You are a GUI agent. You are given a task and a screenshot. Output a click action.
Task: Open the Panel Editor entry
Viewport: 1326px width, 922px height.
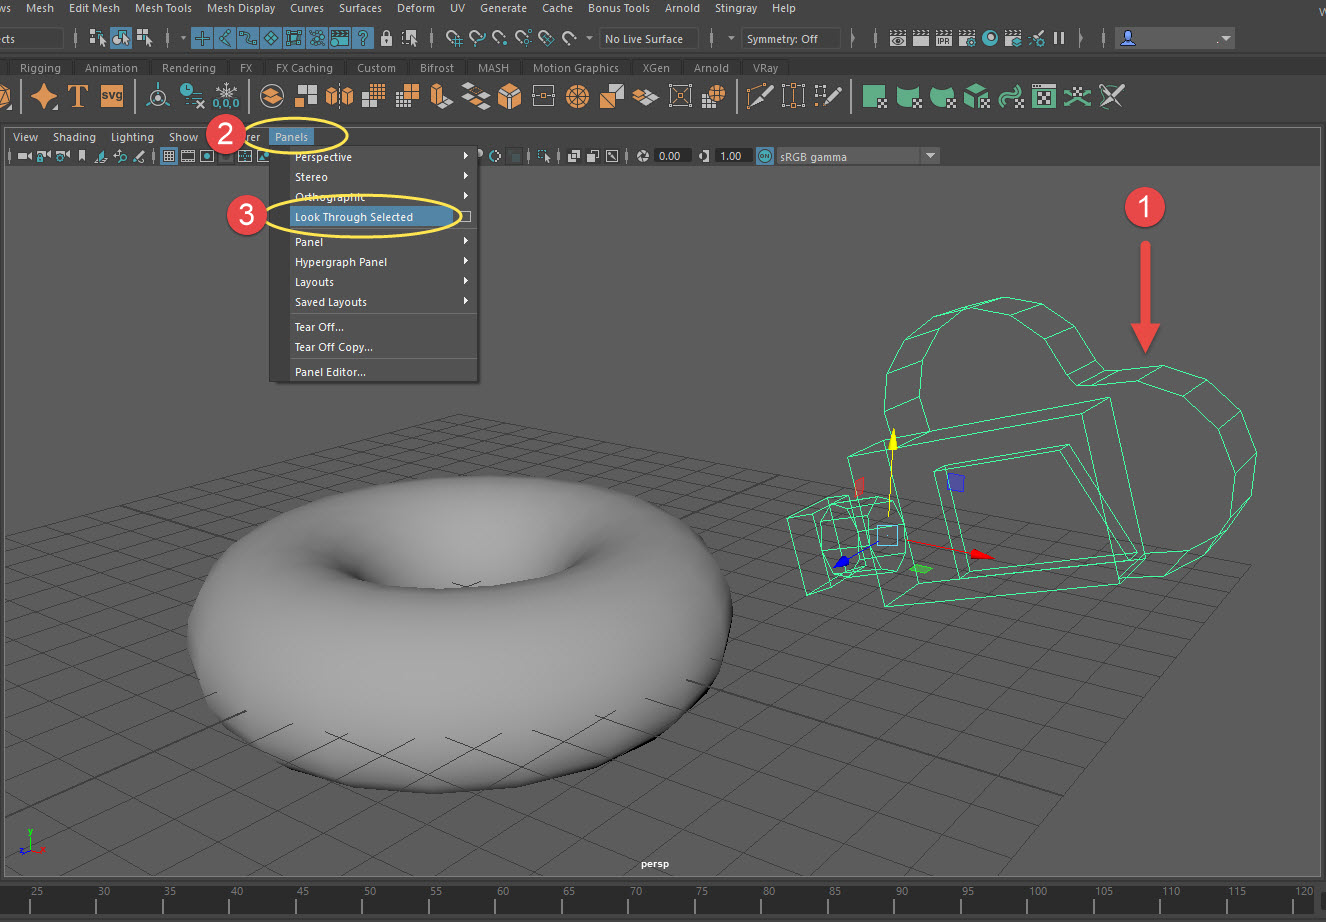click(x=330, y=371)
